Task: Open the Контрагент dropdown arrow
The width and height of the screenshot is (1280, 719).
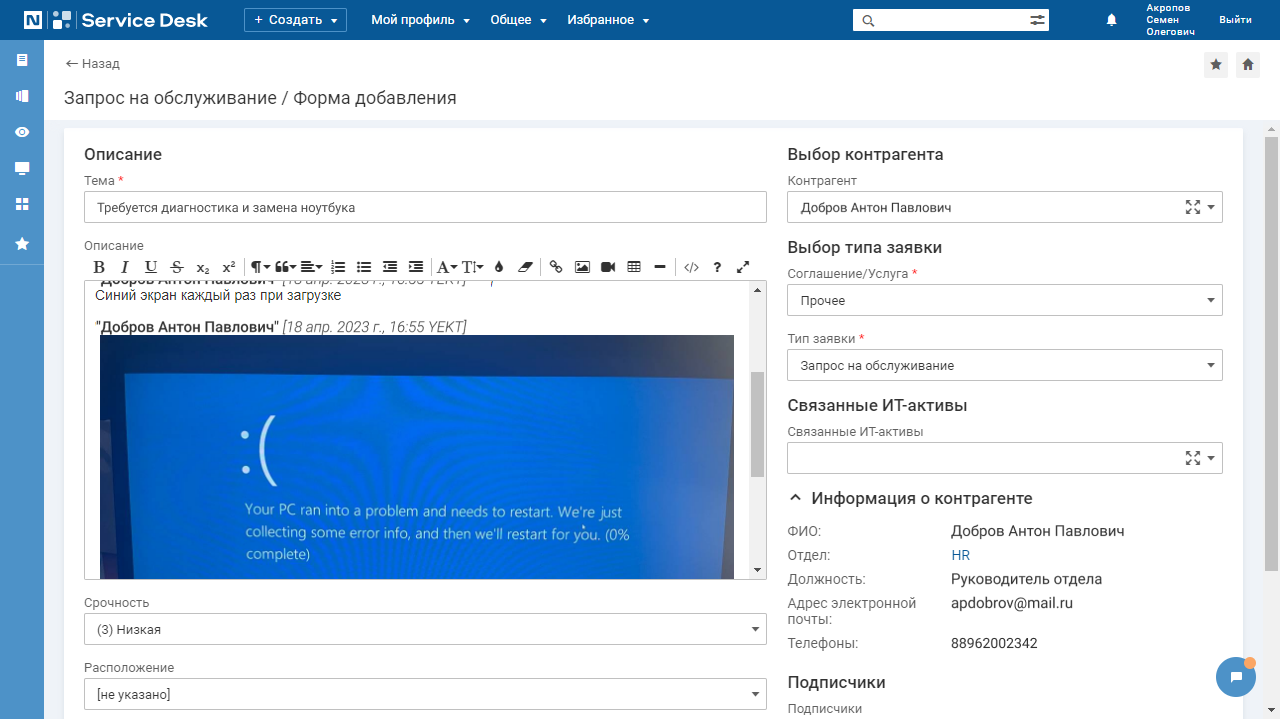Action: click(x=1211, y=207)
